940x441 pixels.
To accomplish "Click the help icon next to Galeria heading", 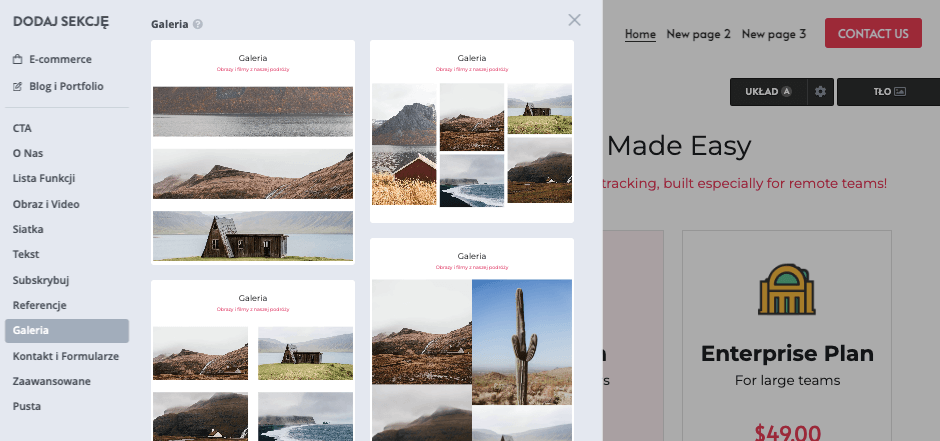I will coord(198,24).
